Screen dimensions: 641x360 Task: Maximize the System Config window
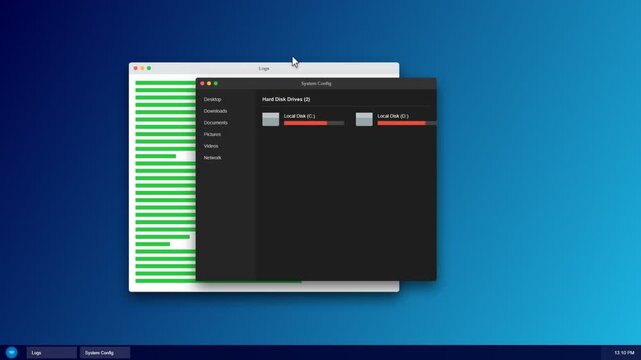point(216,83)
